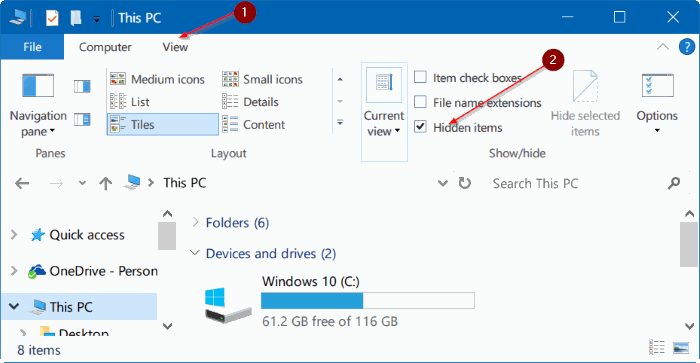700x363 pixels.
Task: Minimize the ribbon with the chevron
Action: pos(663,46)
